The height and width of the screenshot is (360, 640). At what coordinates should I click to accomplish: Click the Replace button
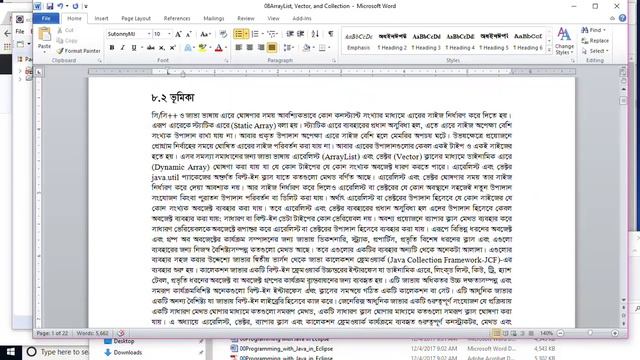(595, 40)
